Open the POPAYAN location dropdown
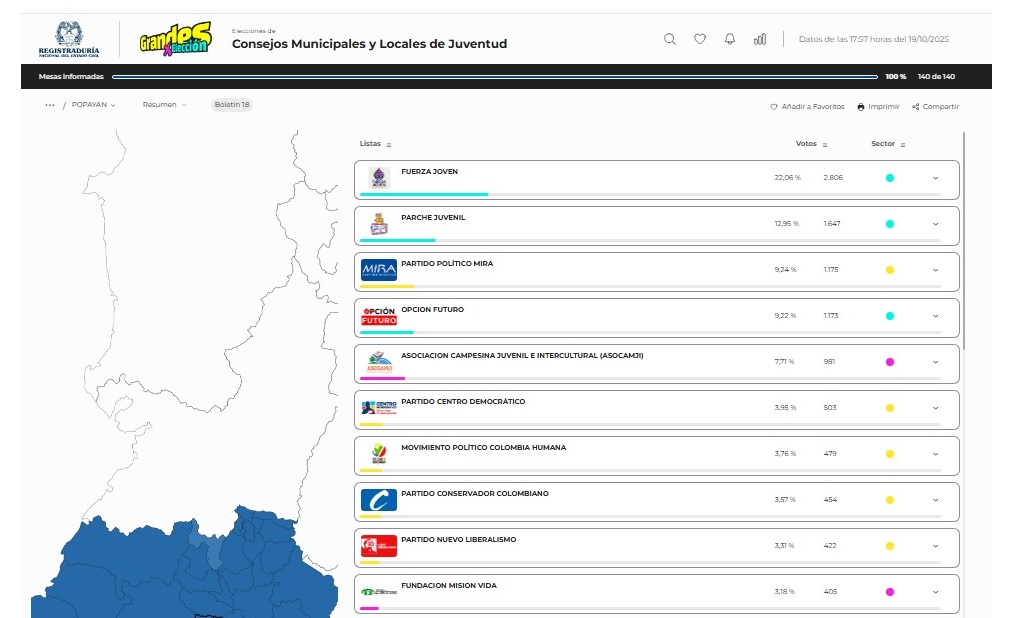The image size is (1019, 618). 94,105
